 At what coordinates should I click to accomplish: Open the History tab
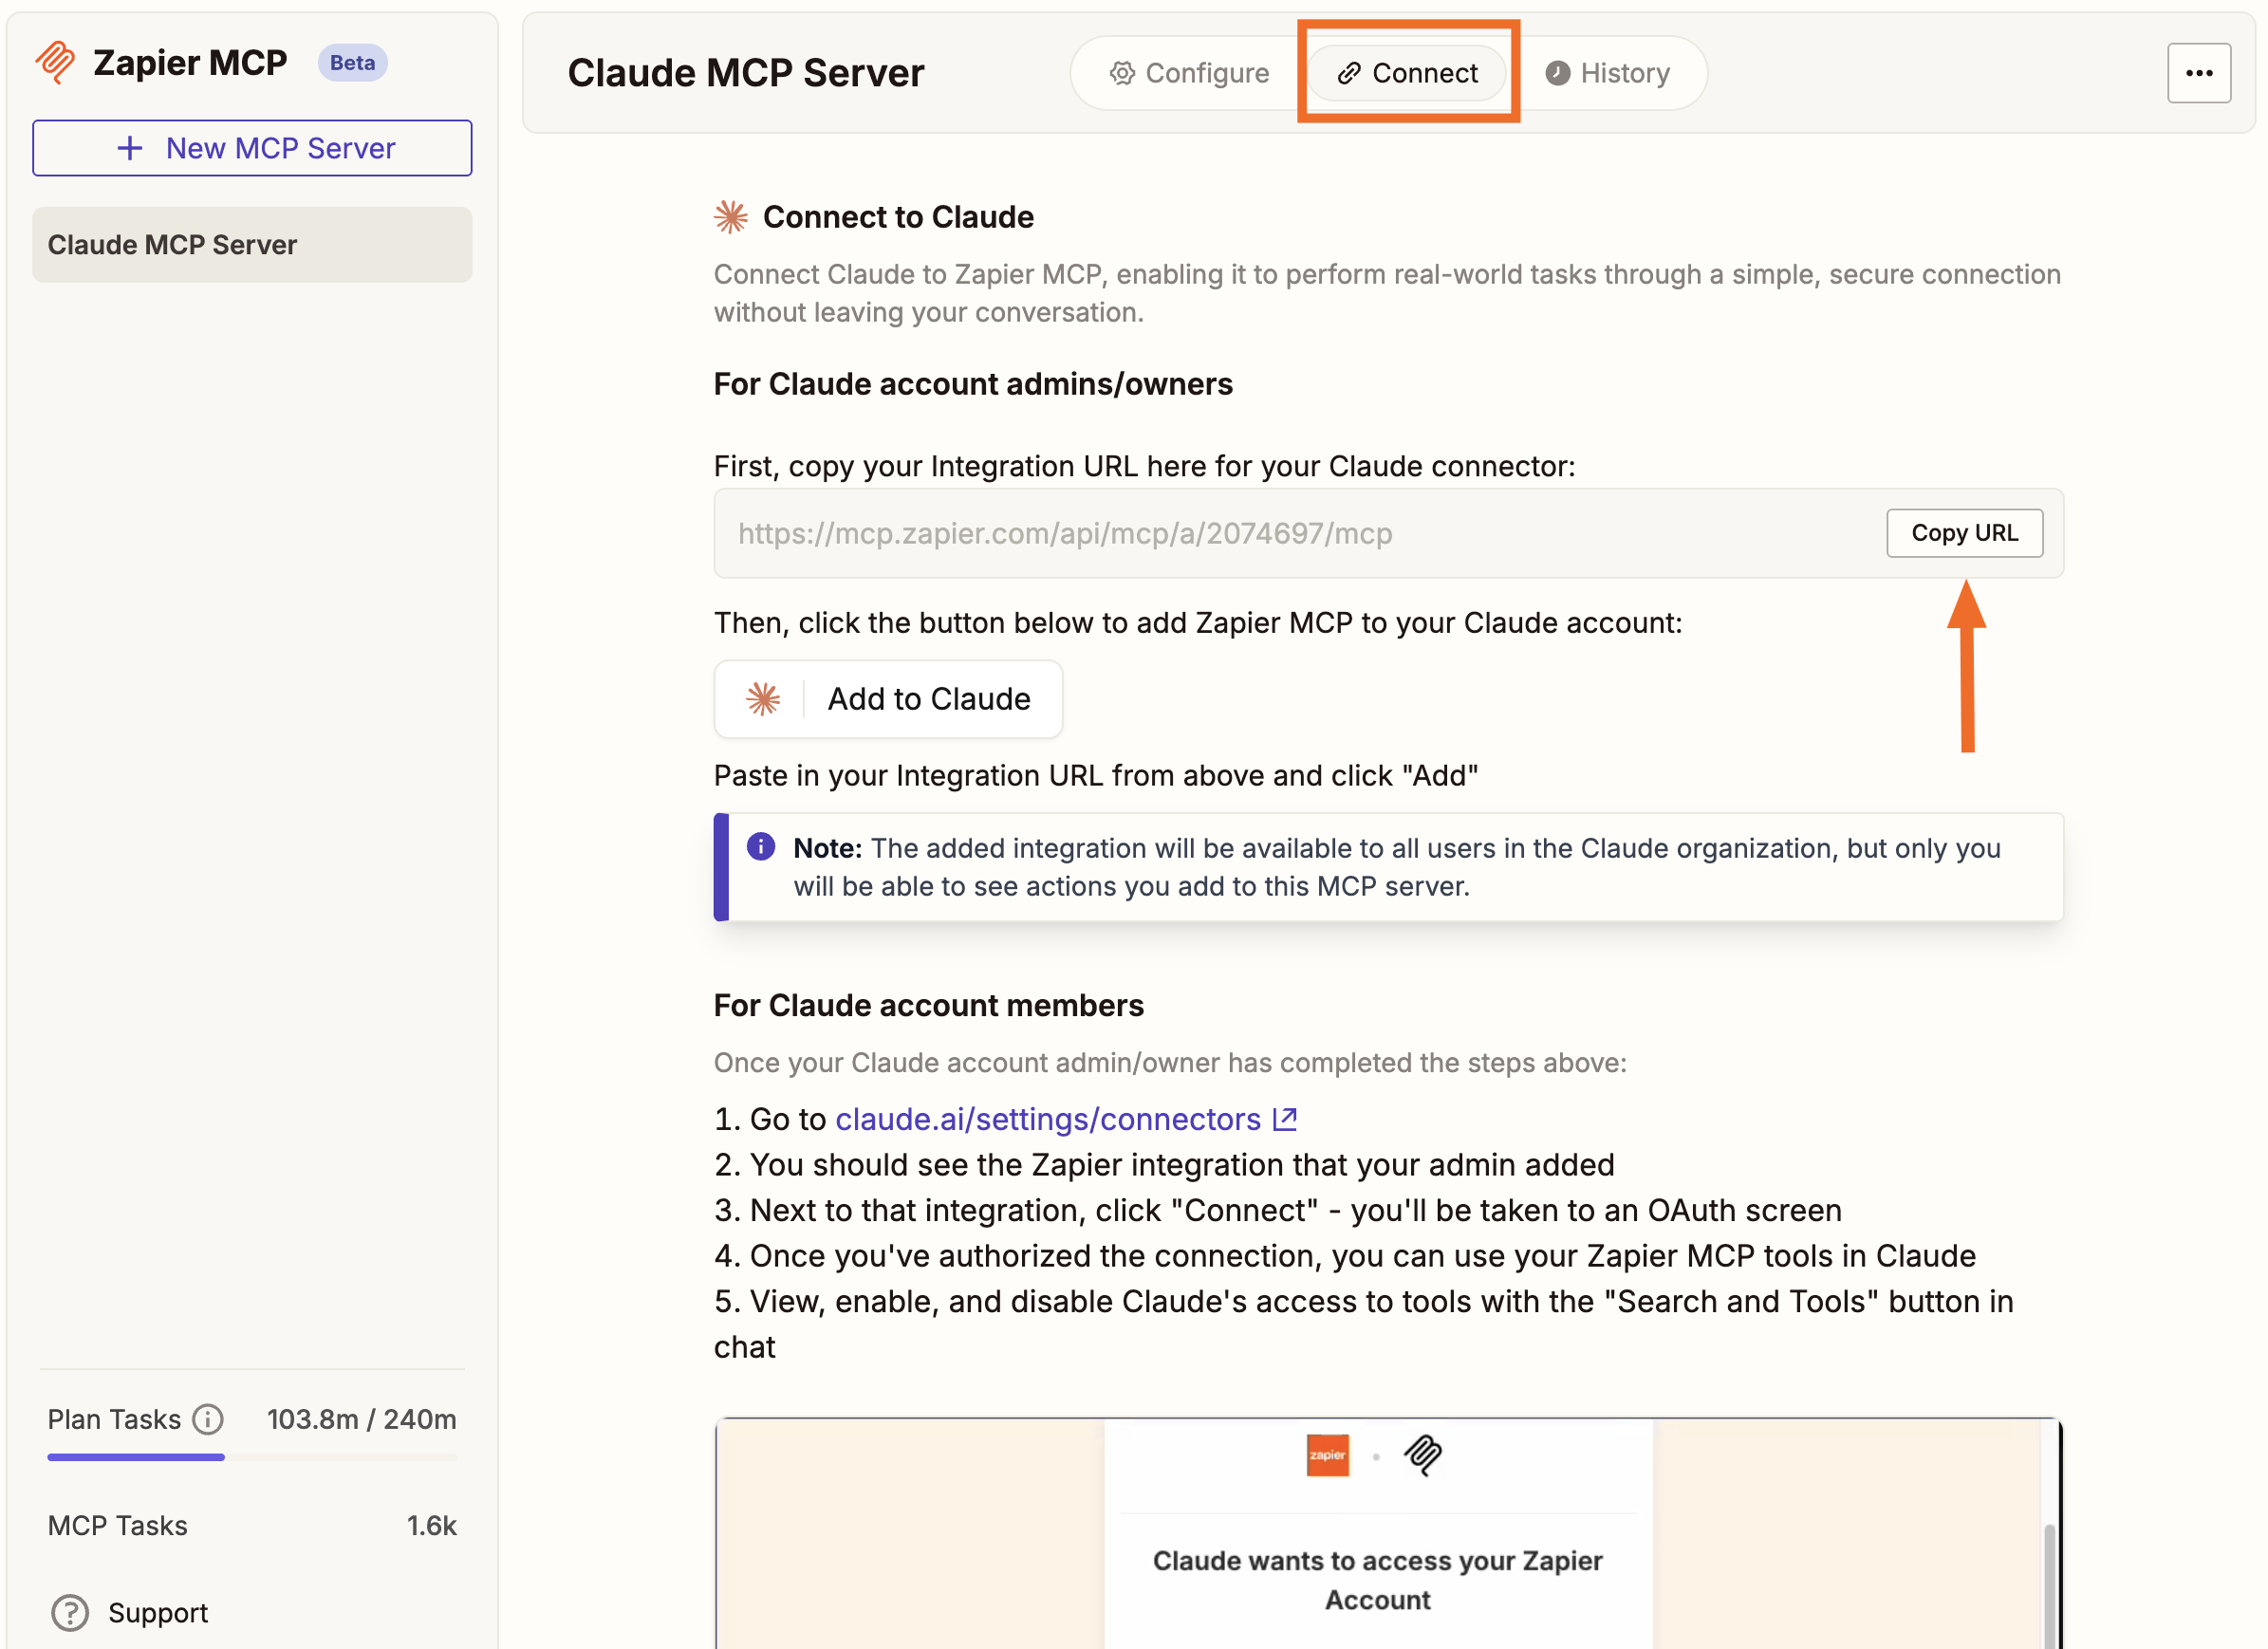1607,73
